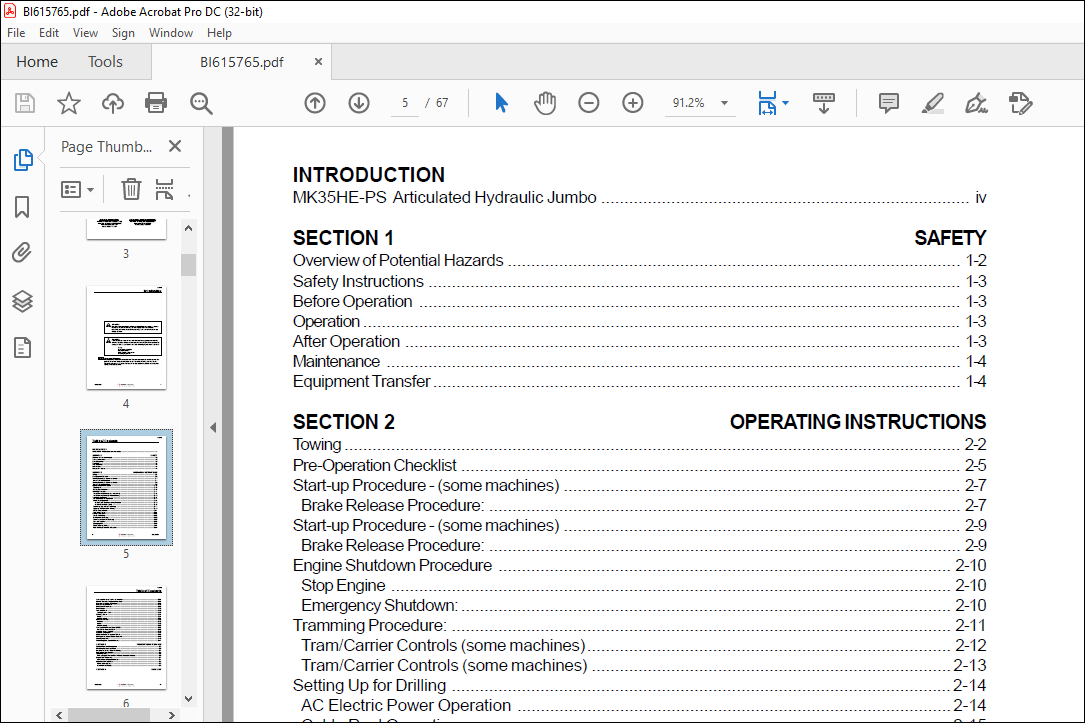Click the cloud upload share icon
The image size is (1085, 723).
click(113, 103)
